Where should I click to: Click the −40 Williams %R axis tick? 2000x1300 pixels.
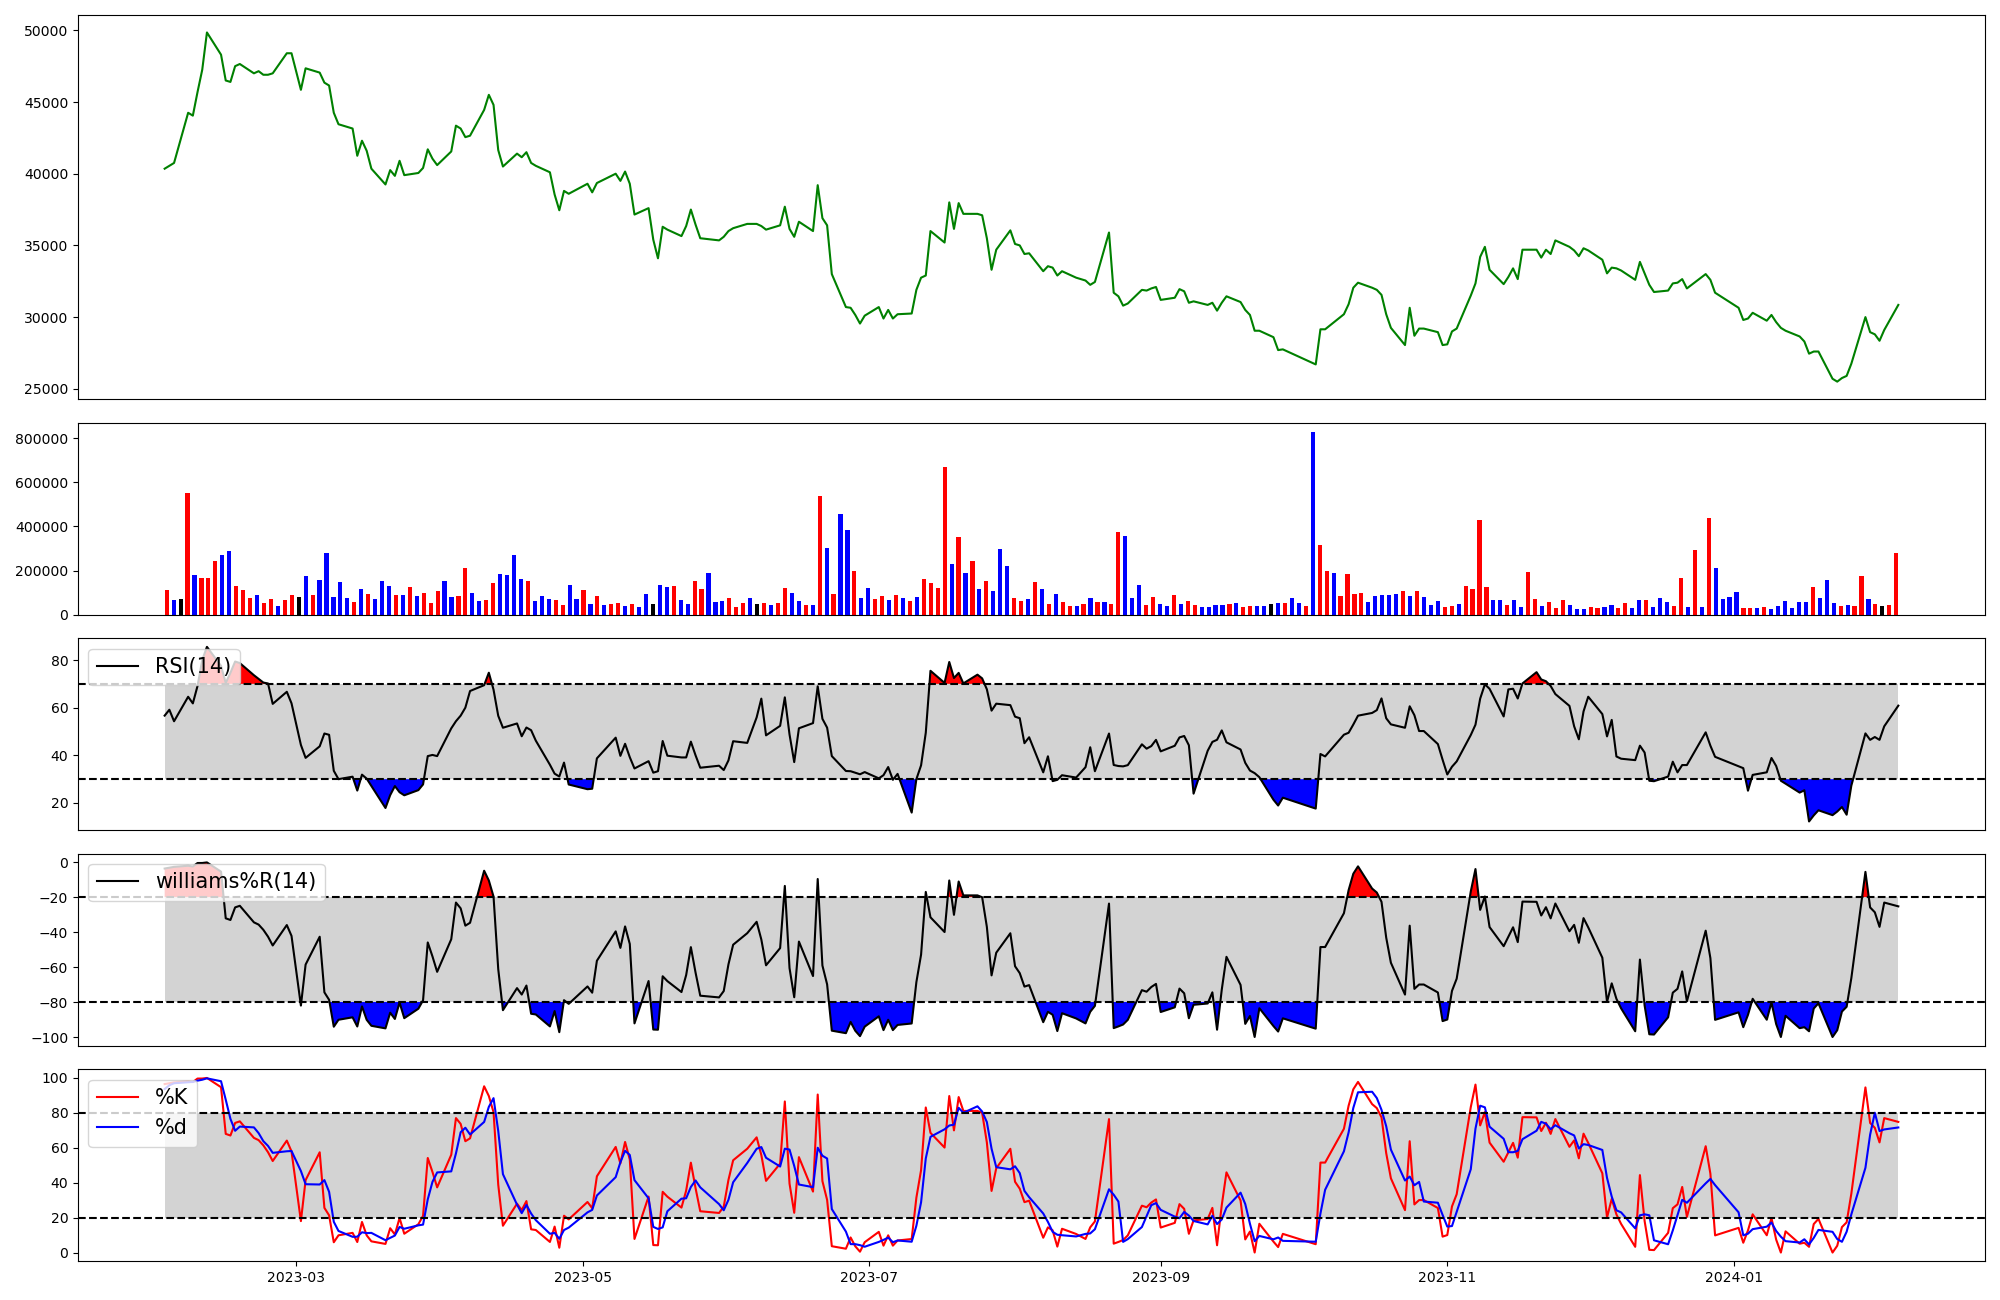click(x=52, y=933)
